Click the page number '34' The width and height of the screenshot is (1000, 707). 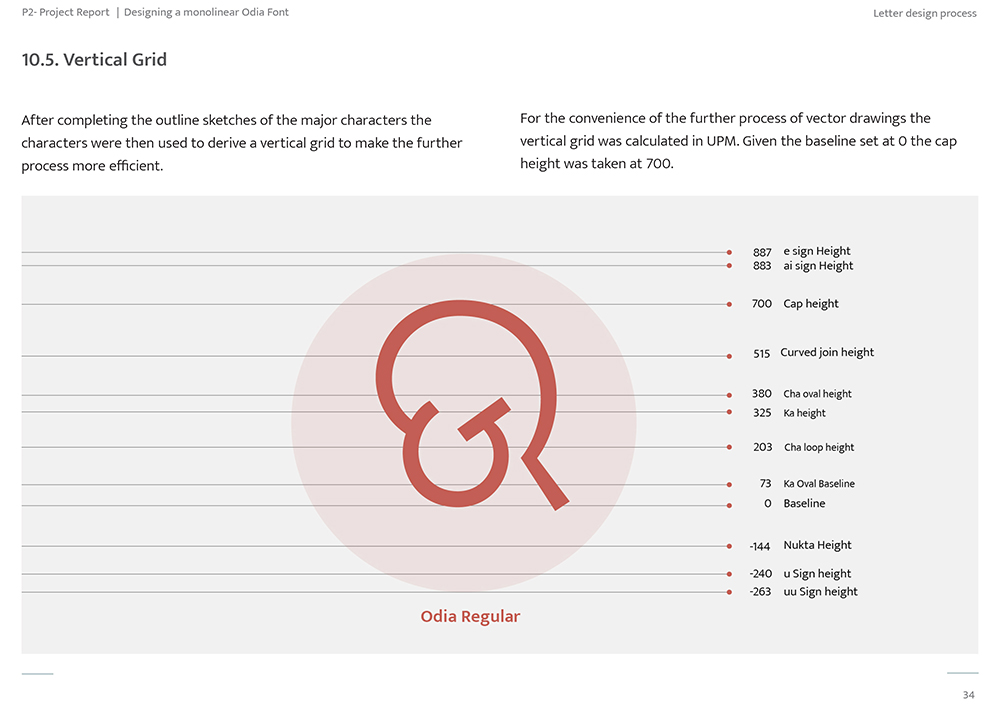click(x=969, y=695)
